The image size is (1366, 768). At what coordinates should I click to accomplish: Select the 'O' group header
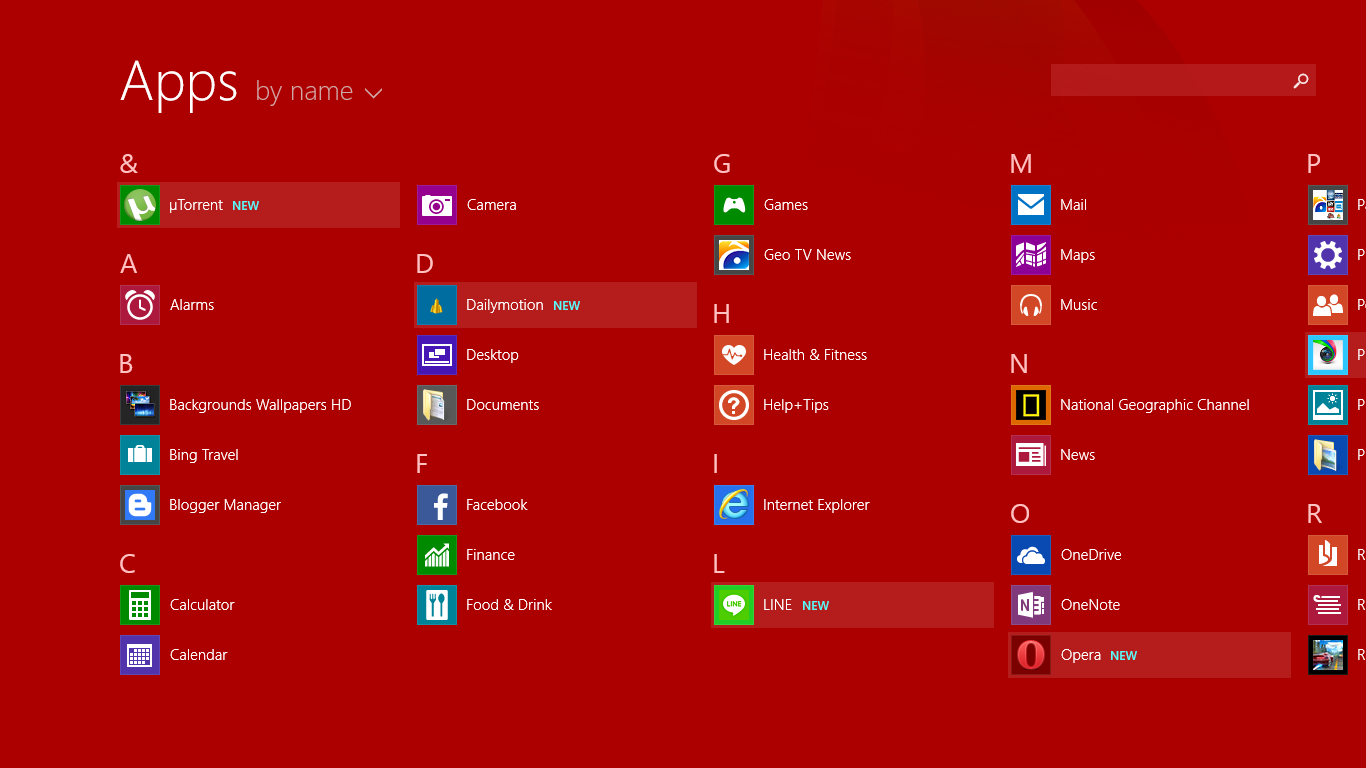pos(1020,514)
